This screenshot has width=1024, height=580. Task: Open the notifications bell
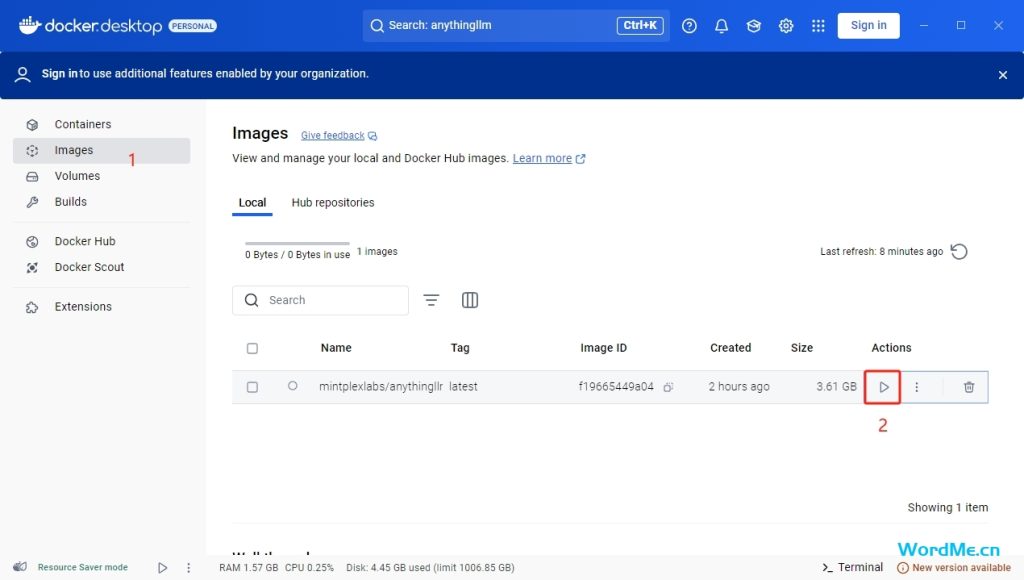pos(721,26)
